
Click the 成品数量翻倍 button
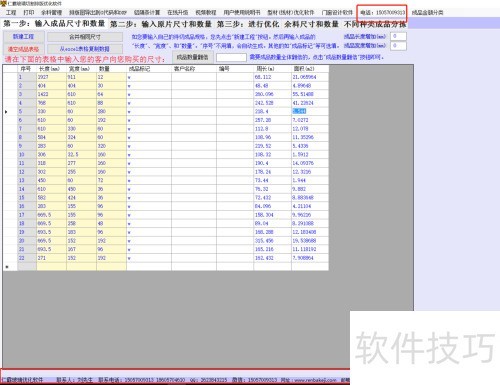192,57
